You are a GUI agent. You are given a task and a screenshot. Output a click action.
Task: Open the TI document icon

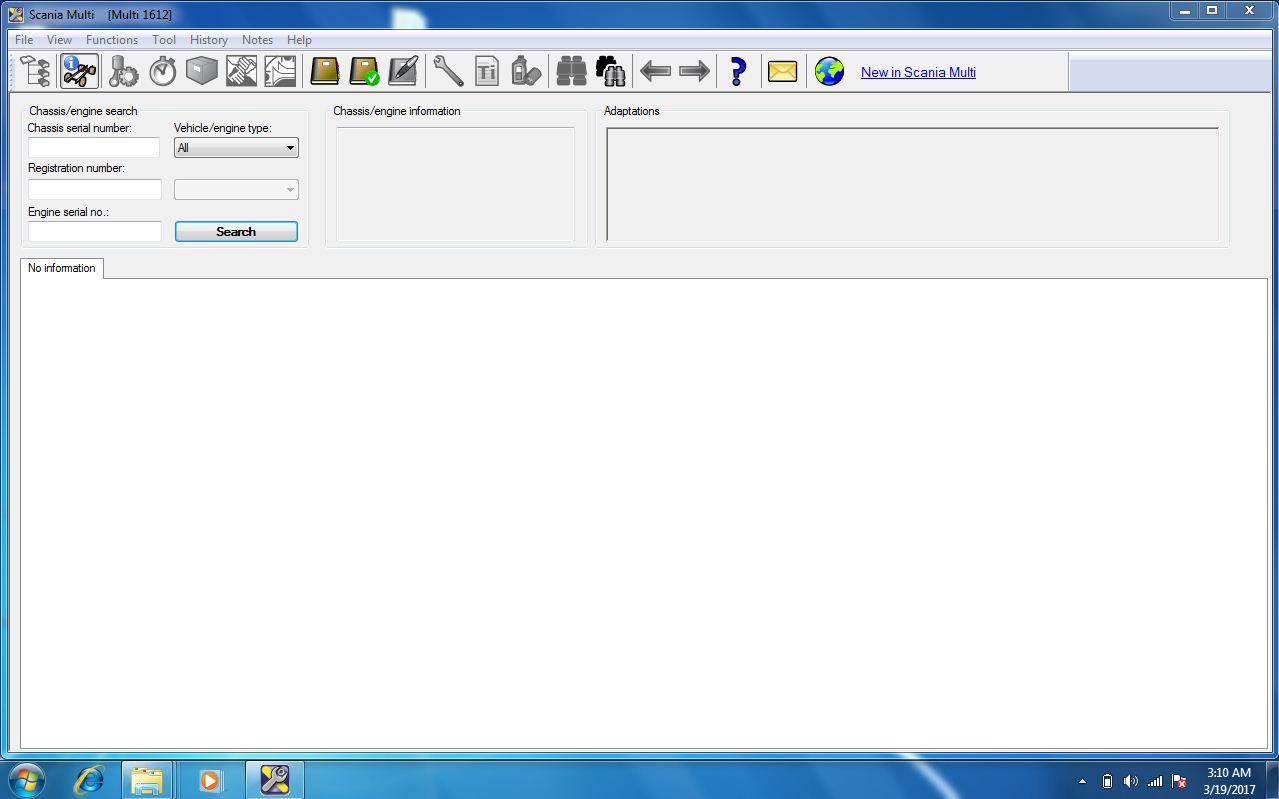point(487,72)
